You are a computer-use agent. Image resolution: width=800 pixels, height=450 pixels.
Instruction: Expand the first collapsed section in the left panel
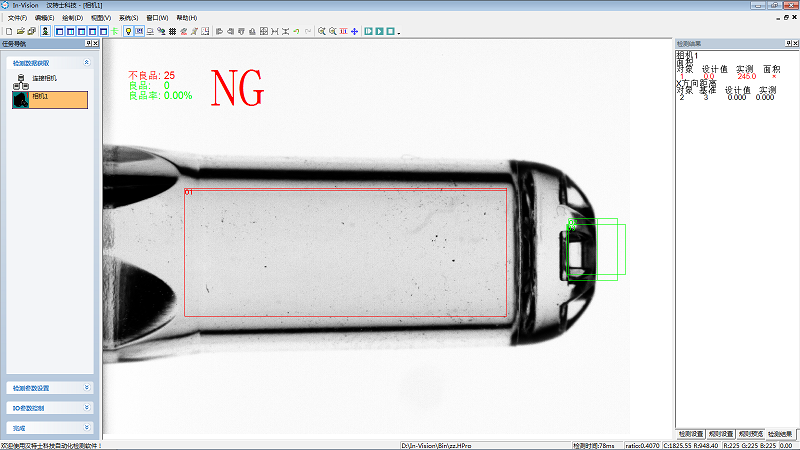click(86, 387)
